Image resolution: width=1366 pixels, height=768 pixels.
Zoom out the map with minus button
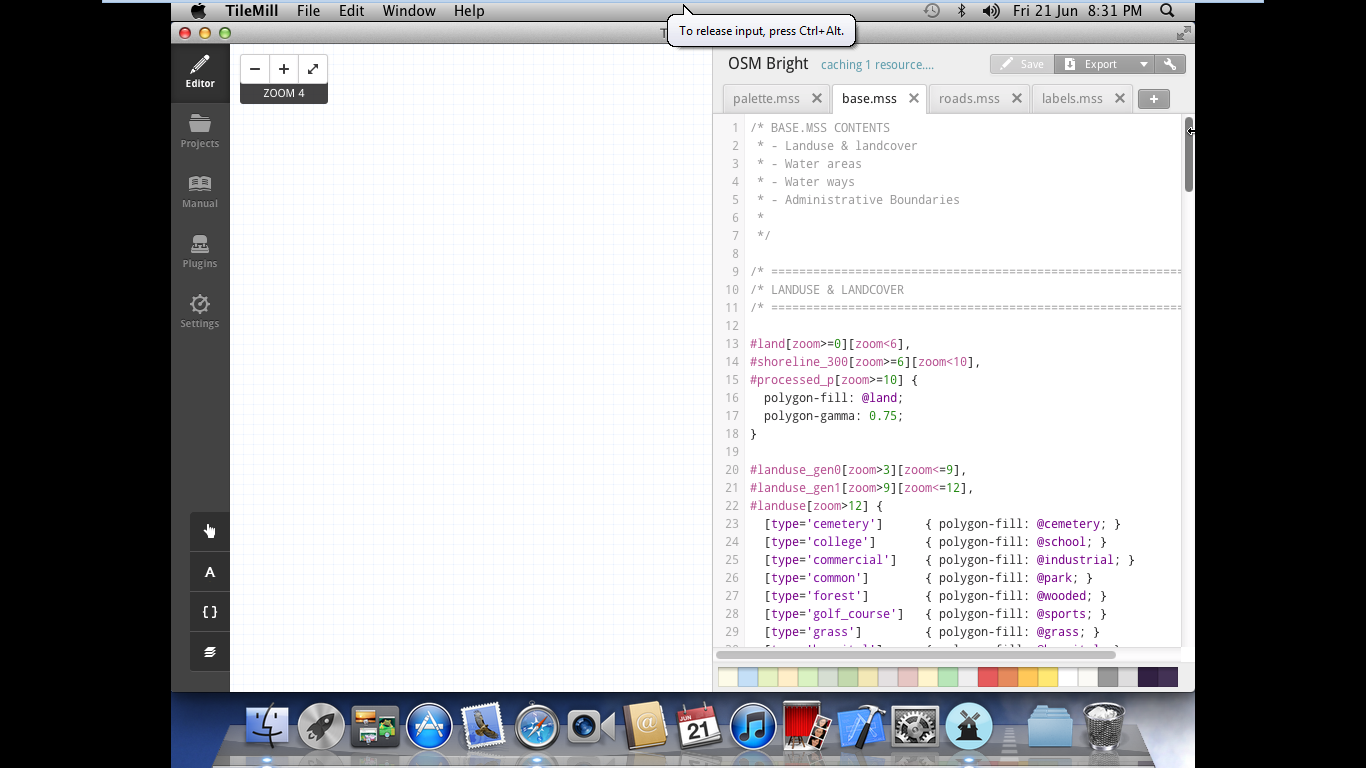(255, 69)
